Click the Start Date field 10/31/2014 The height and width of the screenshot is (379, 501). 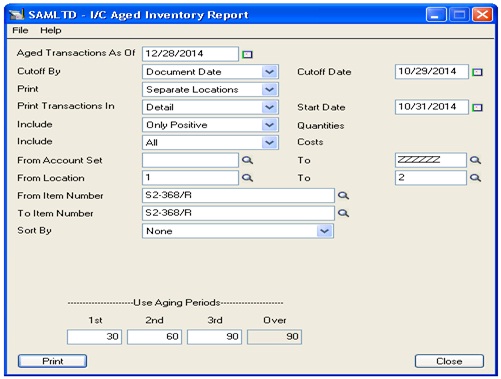(432, 107)
